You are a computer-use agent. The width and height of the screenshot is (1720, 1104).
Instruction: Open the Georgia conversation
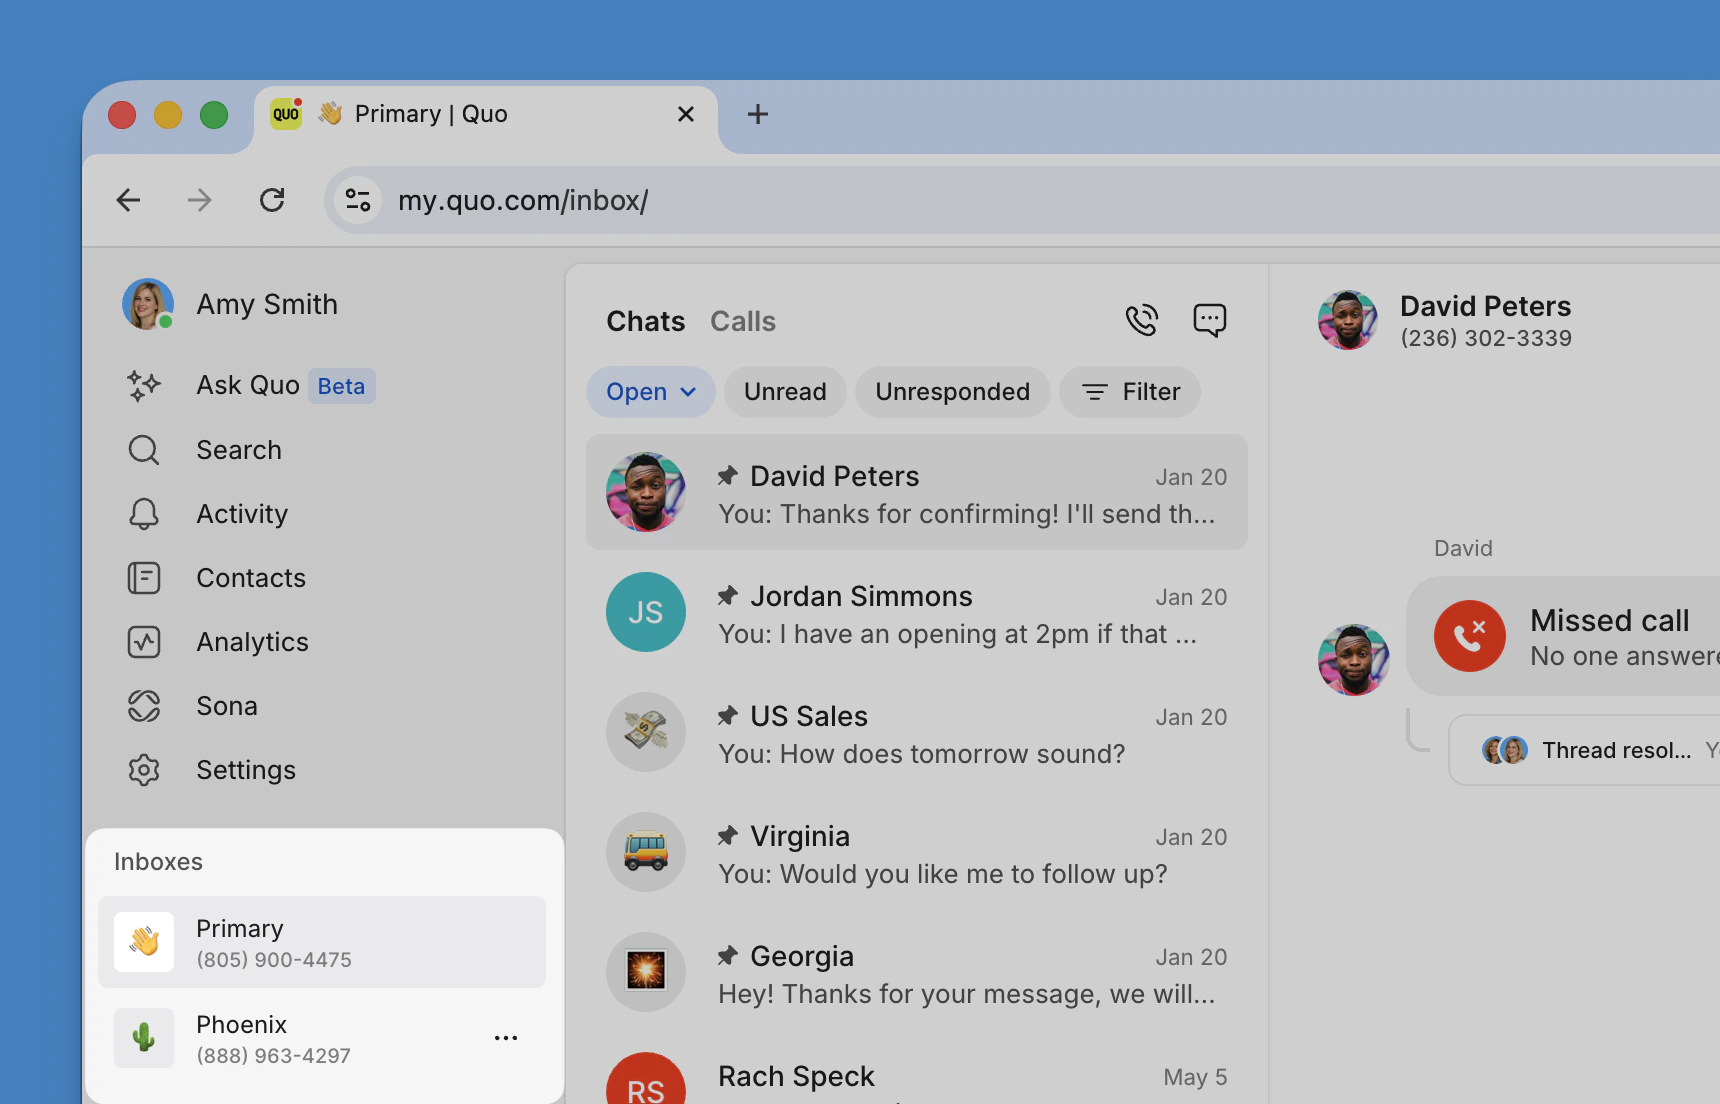pyautogui.click(x=917, y=972)
